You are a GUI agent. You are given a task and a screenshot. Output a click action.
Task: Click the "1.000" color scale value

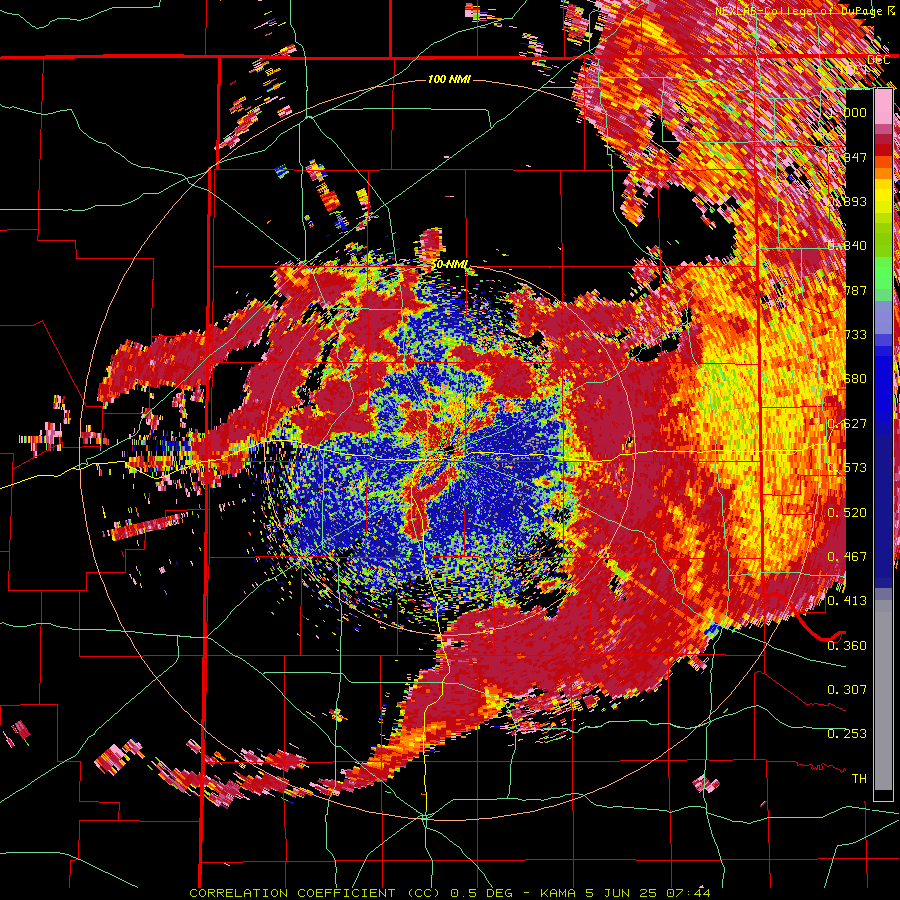(x=847, y=112)
